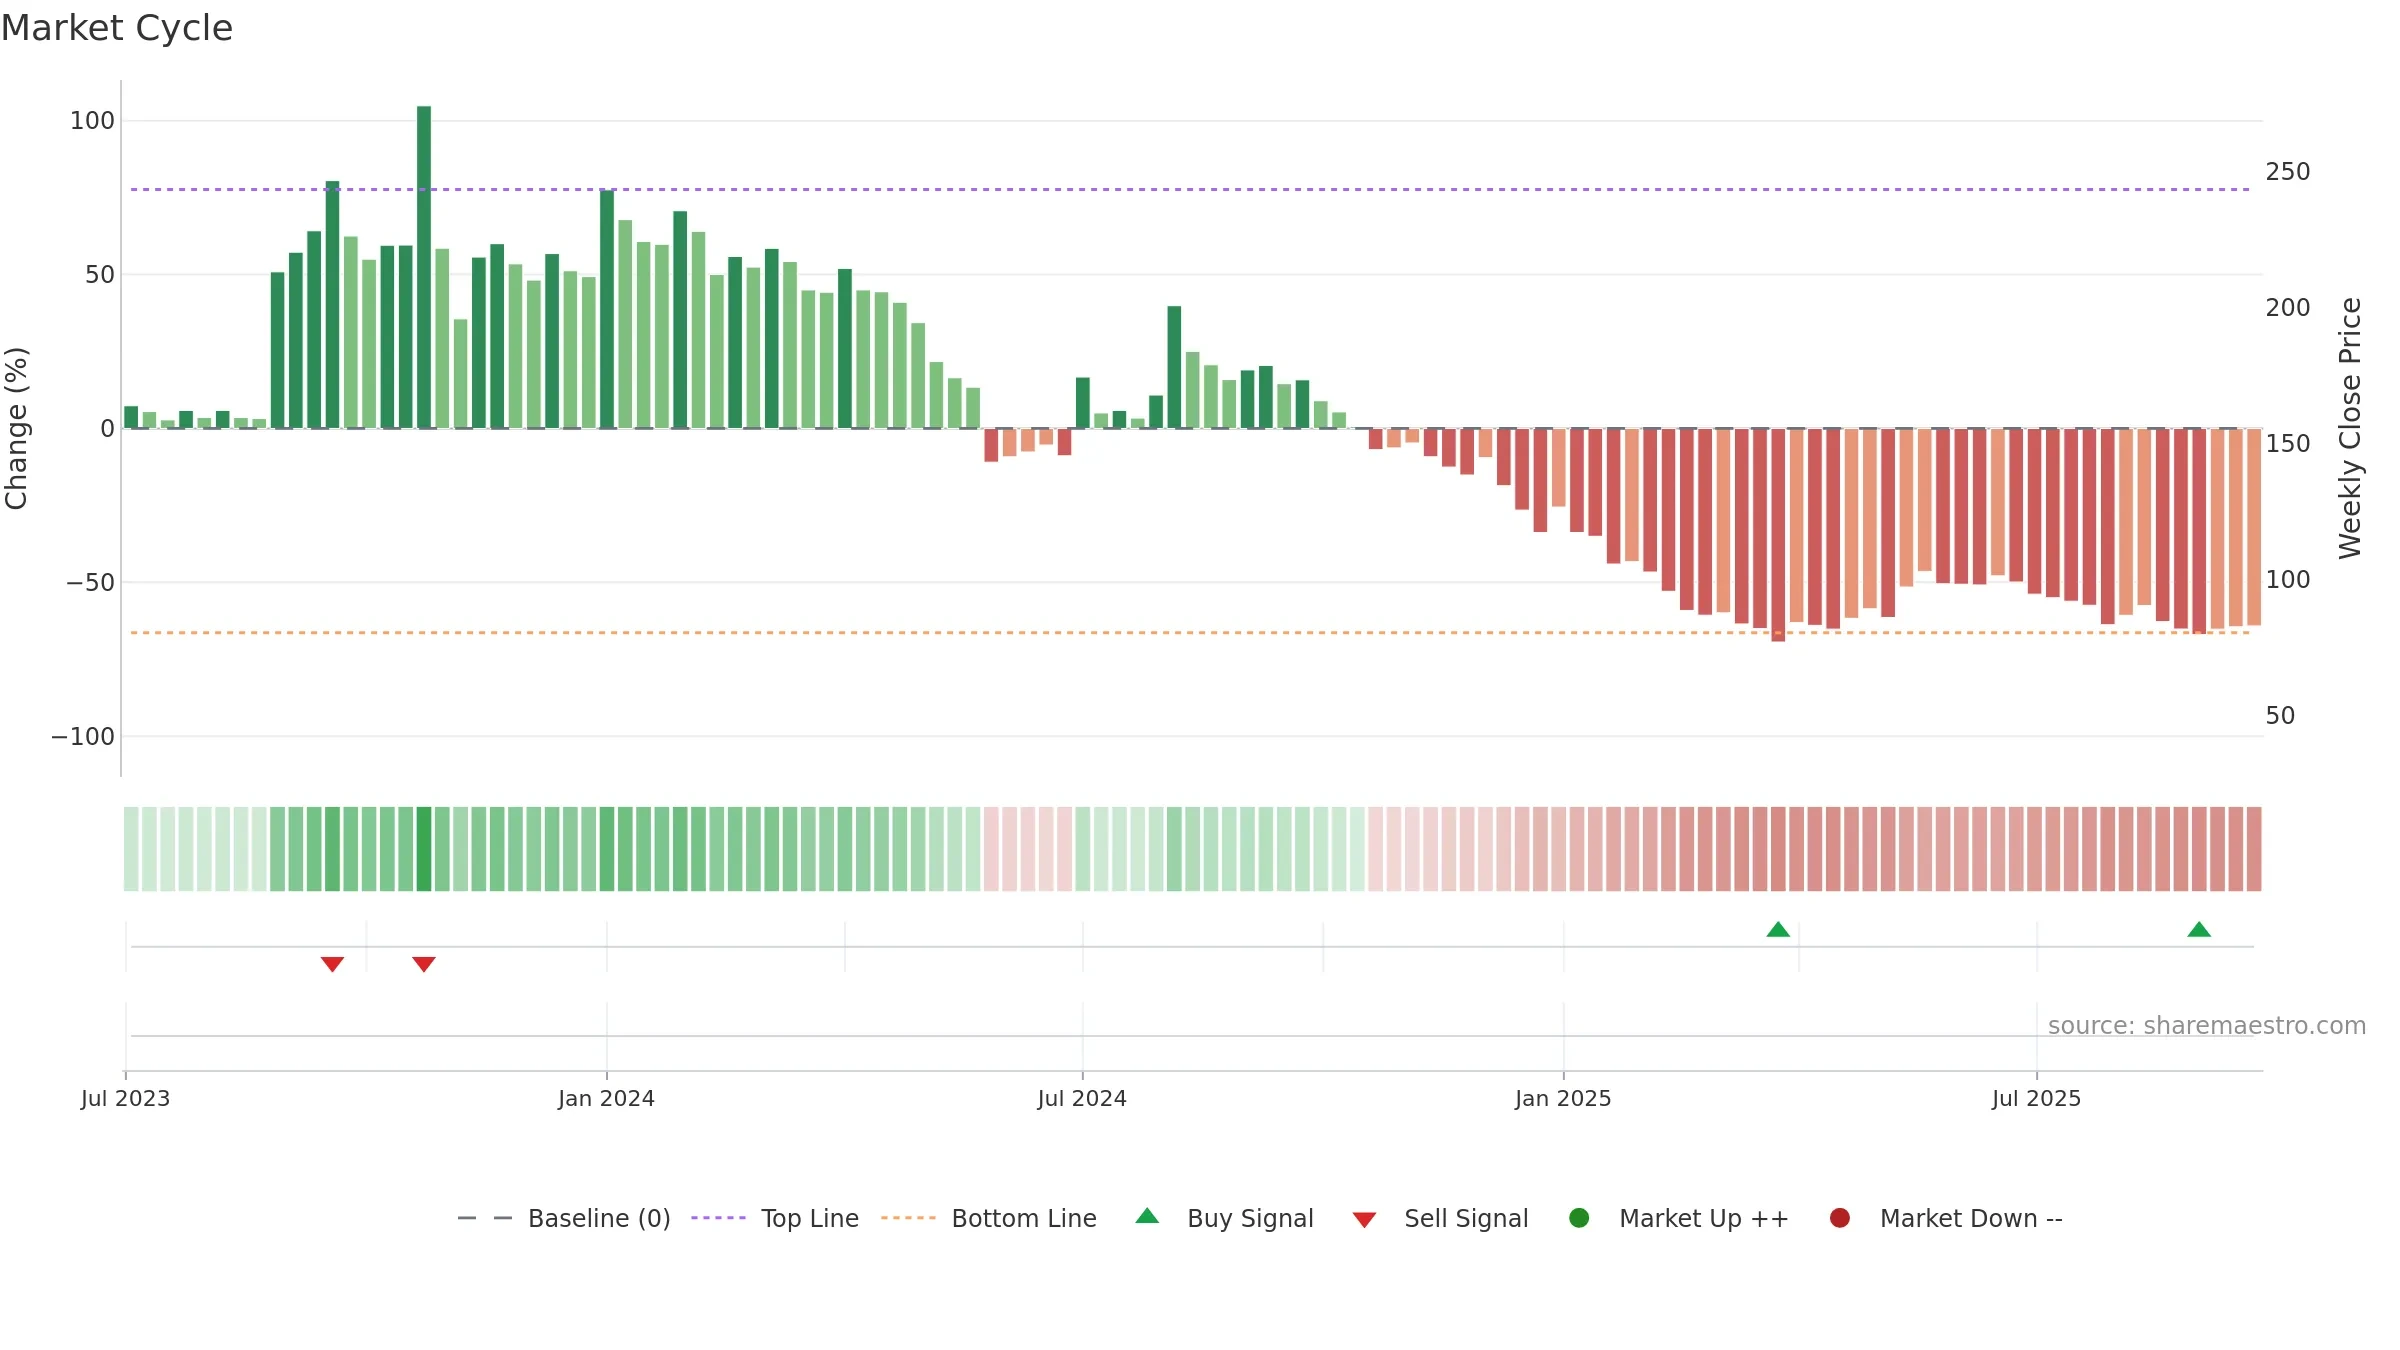Click the brightest green heatmap cell
The width and height of the screenshot is (2400, 1350).
click(x=424, y=849)
